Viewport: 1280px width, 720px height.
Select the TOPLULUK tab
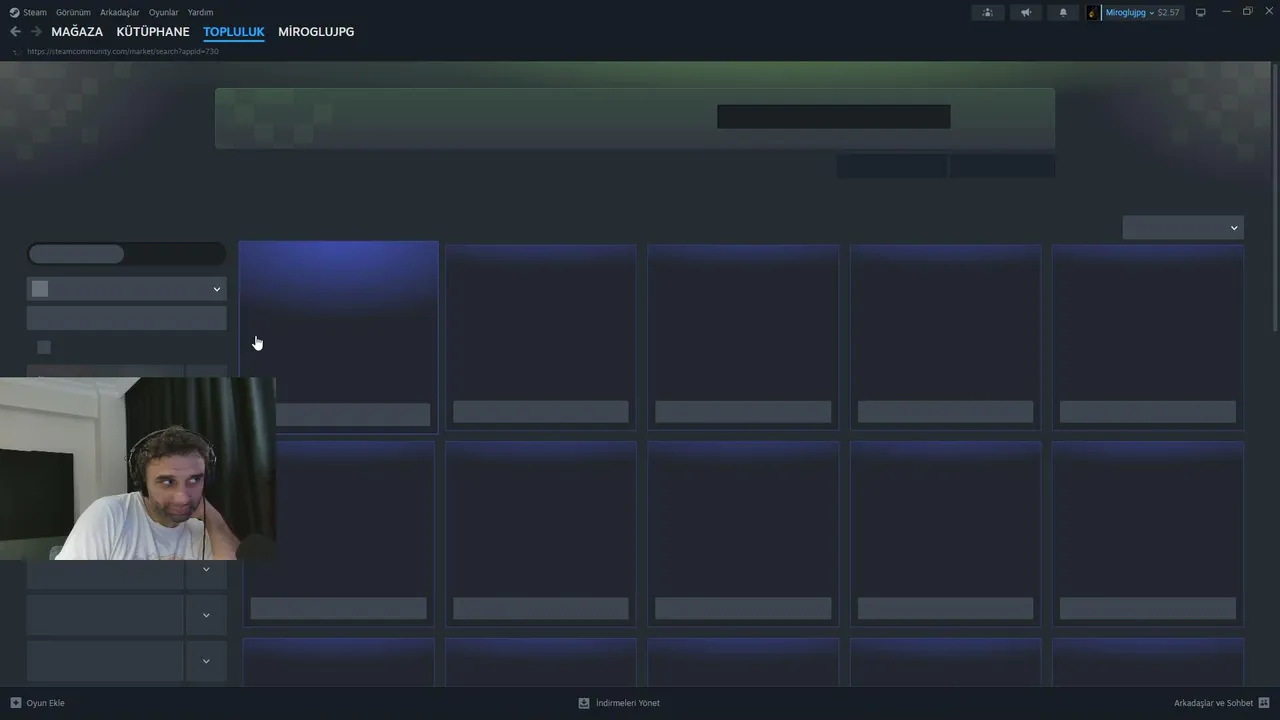[x=234, y=32]
